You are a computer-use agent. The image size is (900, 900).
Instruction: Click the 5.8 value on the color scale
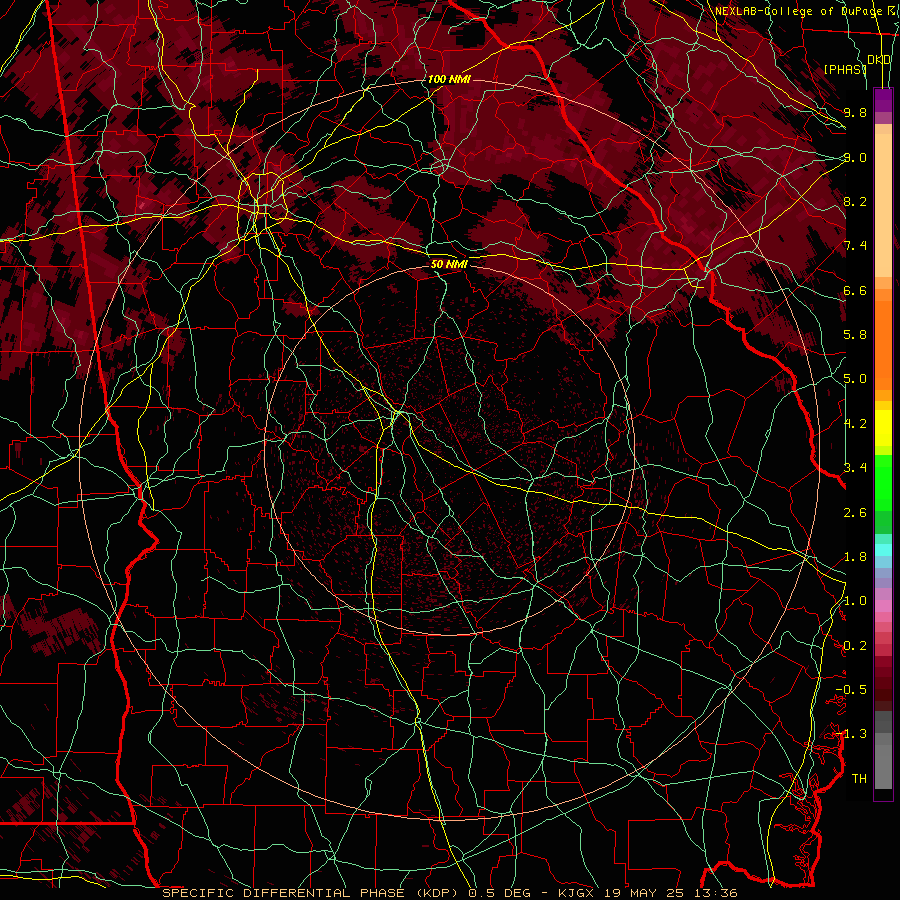coord(855,335)
